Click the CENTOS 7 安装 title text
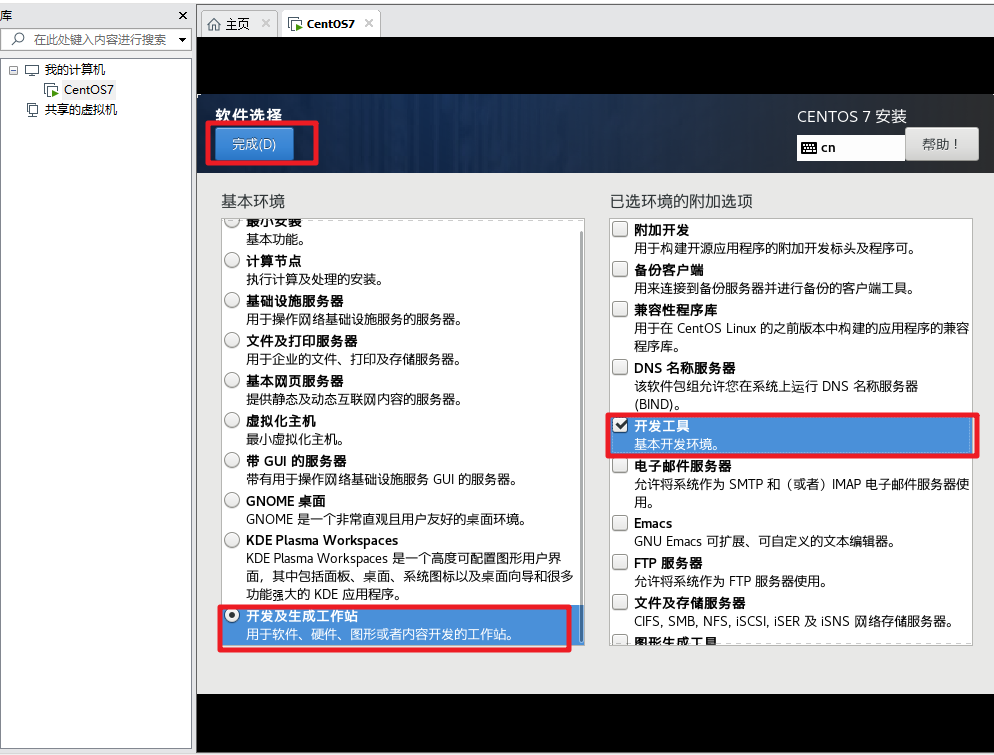Screen dimensions: 994x755 851,117
